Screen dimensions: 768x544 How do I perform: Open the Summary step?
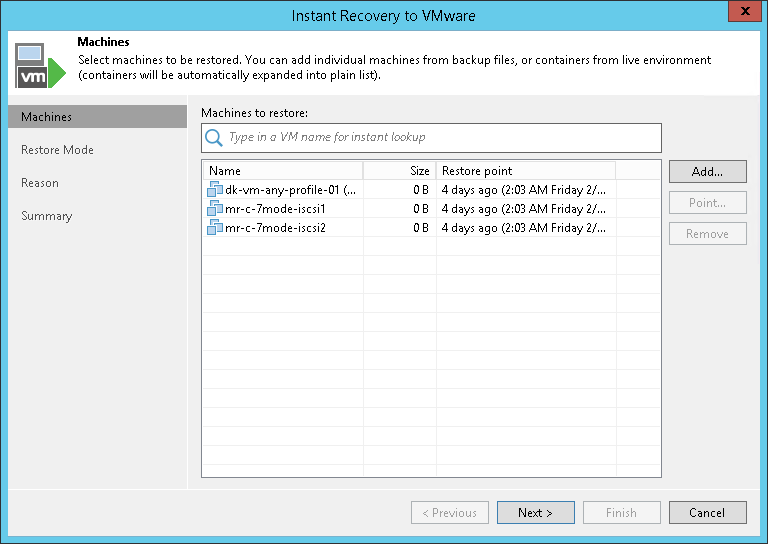coord(47,216)
